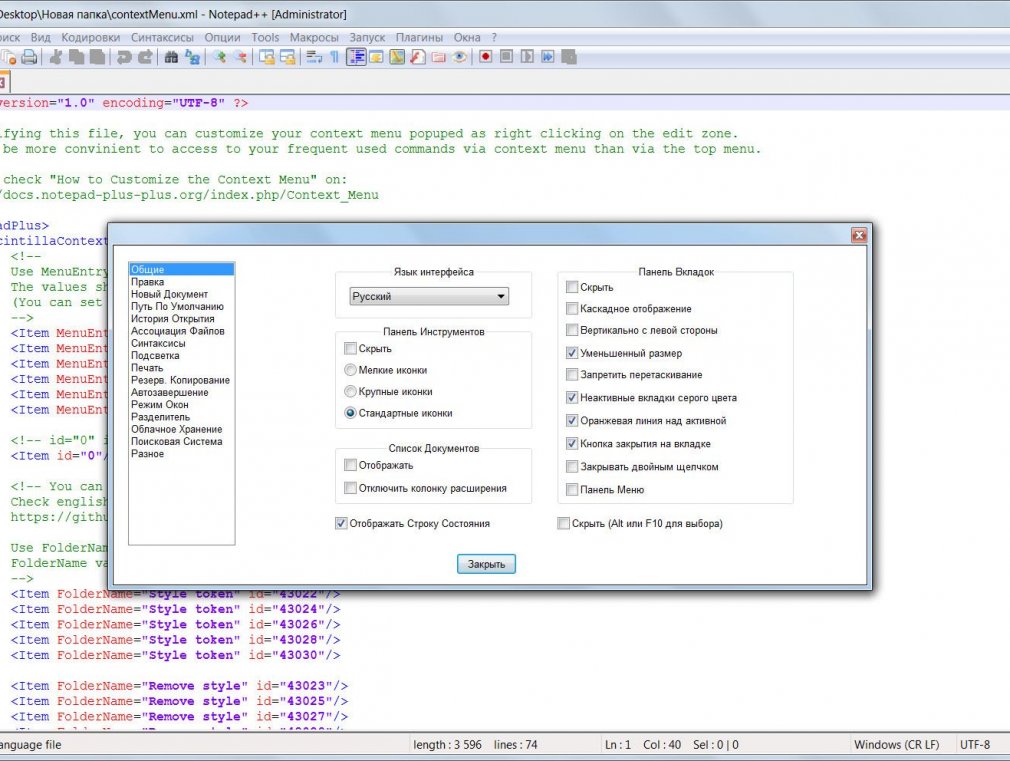Select the Мелкие иконки radio button
This screenshot has width=1010, height=761.
click(x=350, y=370)
